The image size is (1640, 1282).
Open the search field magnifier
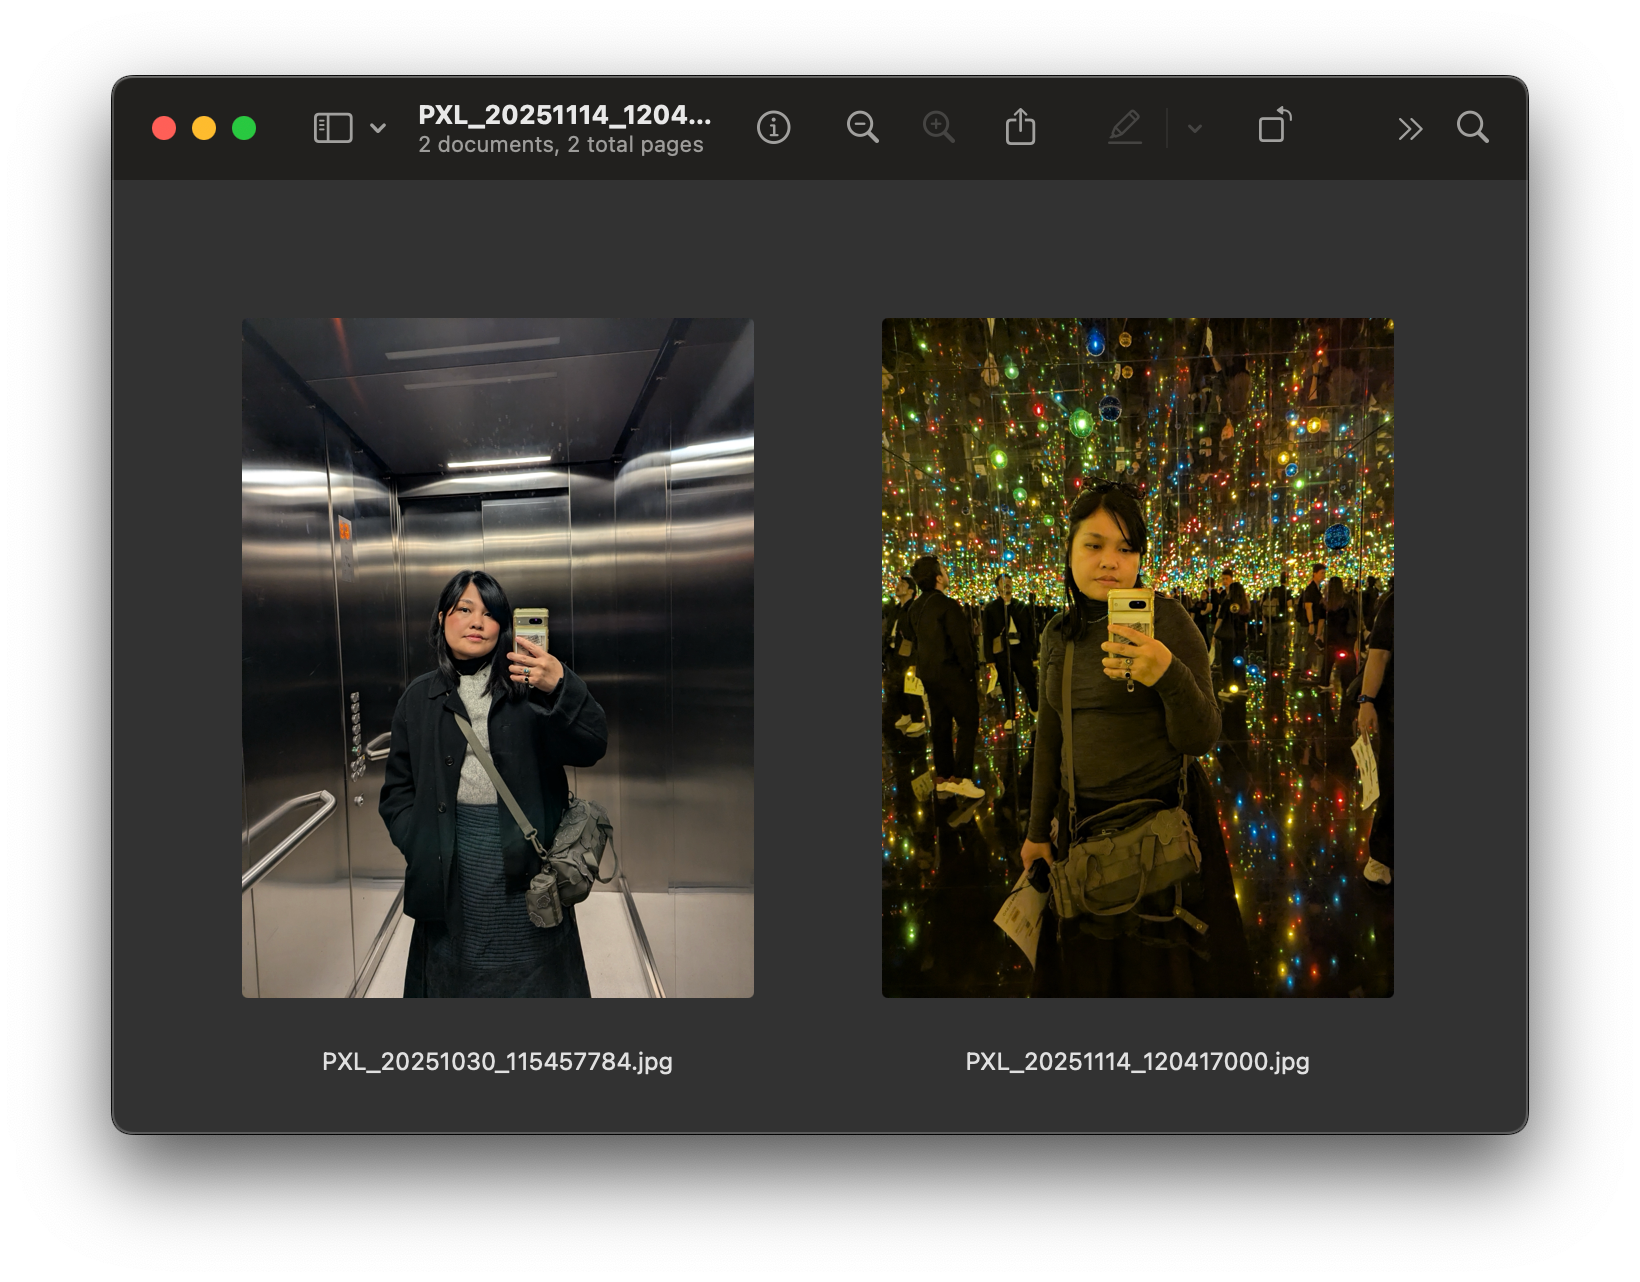click(x=1472, y=128)
